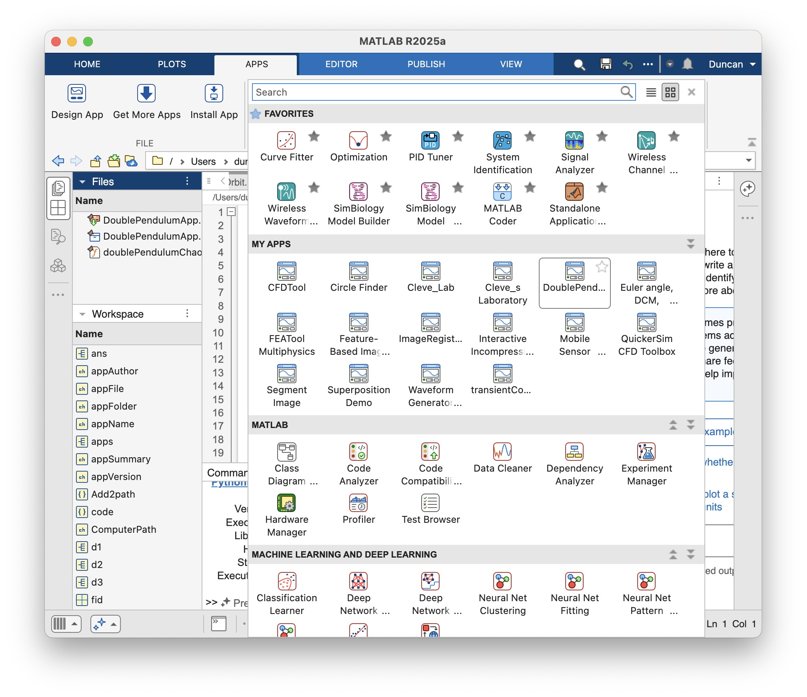Image resolution: width=807 pixels, height=697 pixels.
Task: Close the apps gallery panel
Action: pyautogui.click(x=692, y=92)
